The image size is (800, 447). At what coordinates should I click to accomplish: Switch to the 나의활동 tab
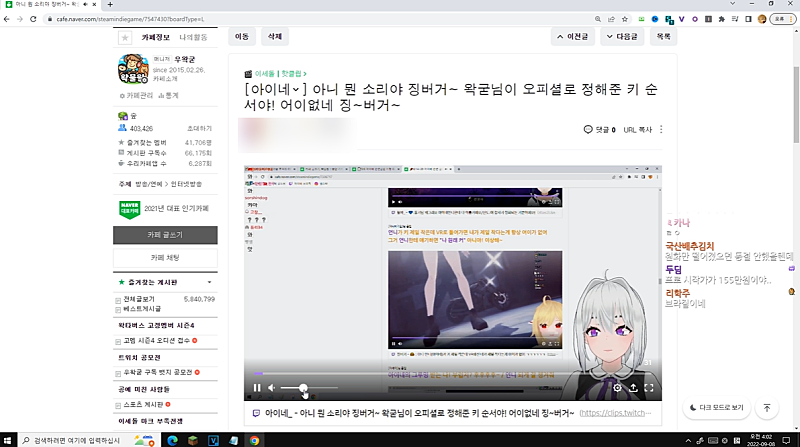[x=194, y=37]
